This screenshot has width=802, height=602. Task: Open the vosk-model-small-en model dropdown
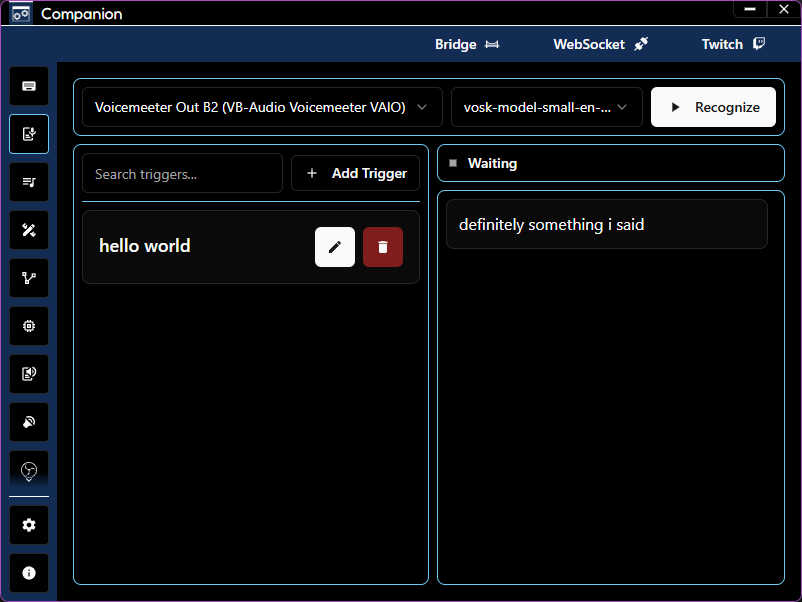pyautogui.click(x=546, y=107)
